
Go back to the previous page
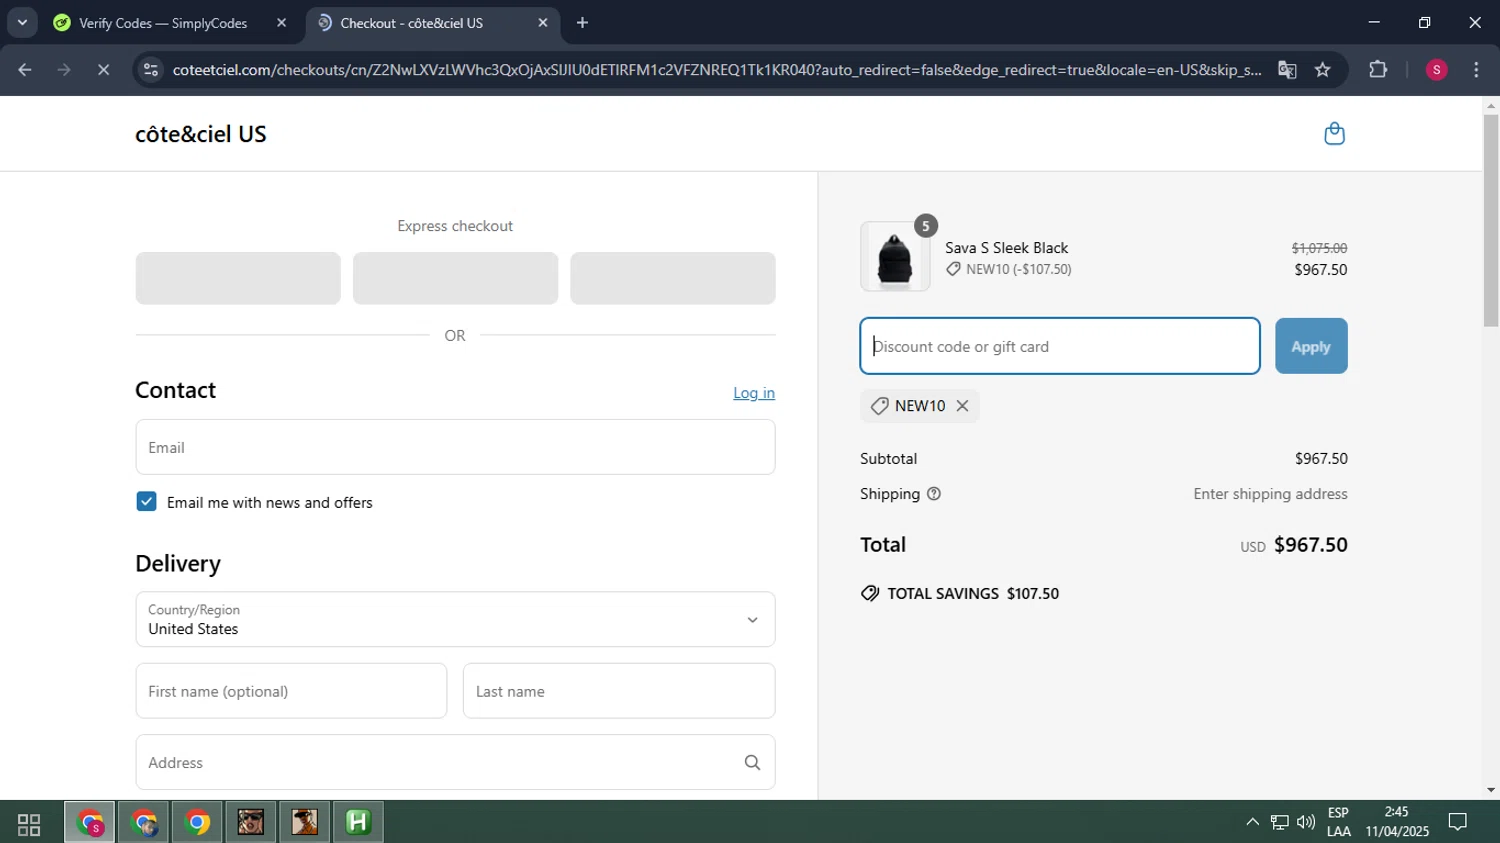25,70
